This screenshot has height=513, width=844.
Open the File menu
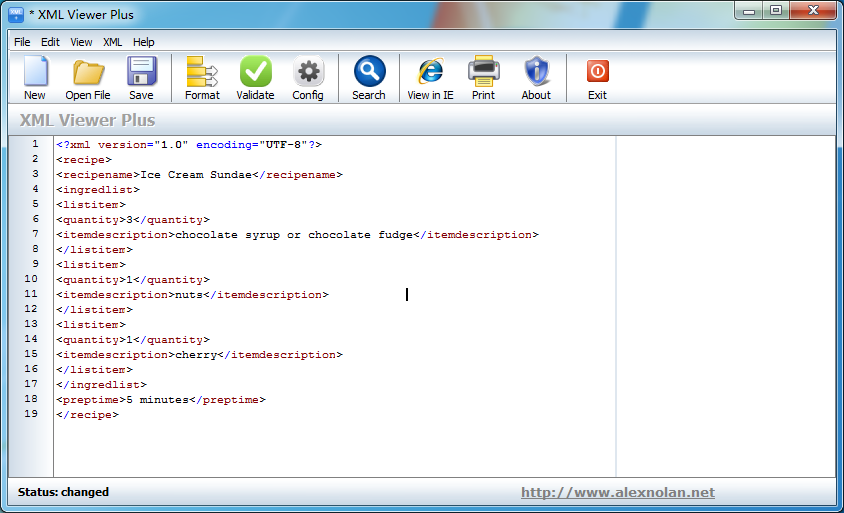click(22, 42)
